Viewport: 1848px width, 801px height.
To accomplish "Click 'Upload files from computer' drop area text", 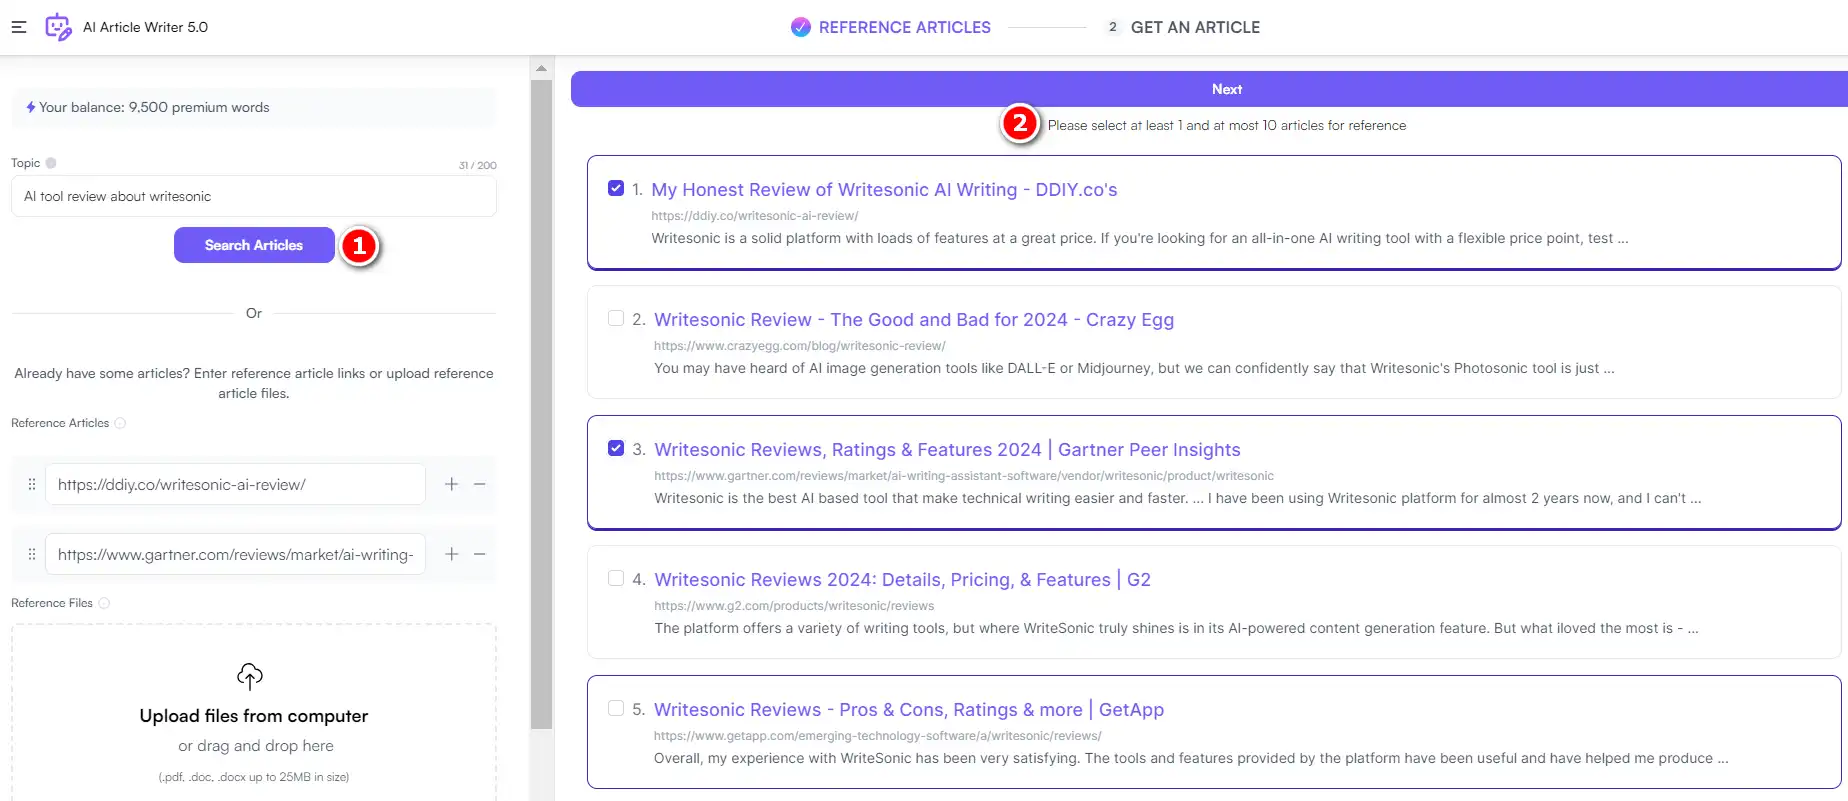I will 254,716.
